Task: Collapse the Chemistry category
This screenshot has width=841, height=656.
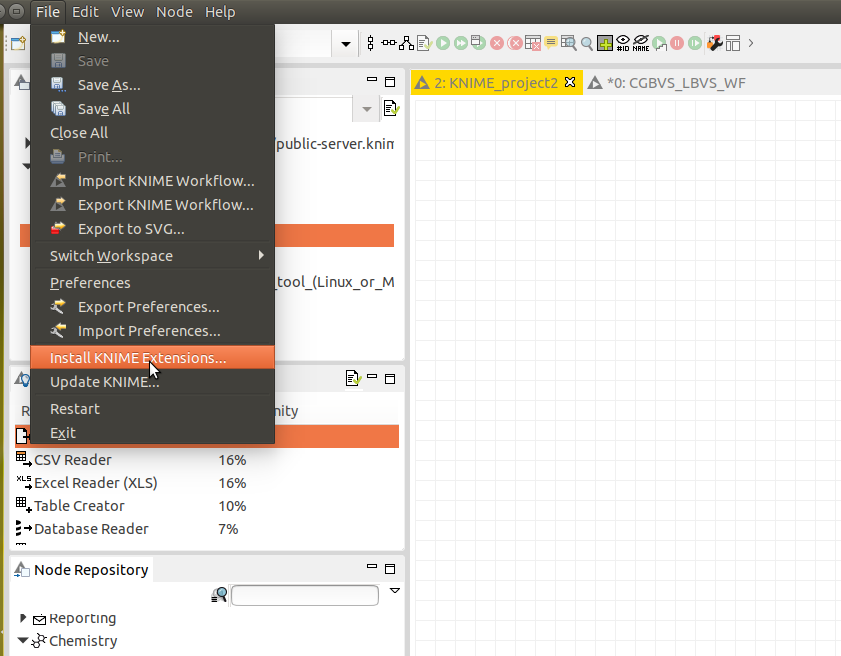Action: pyautogui.click(x=23, y=640)
